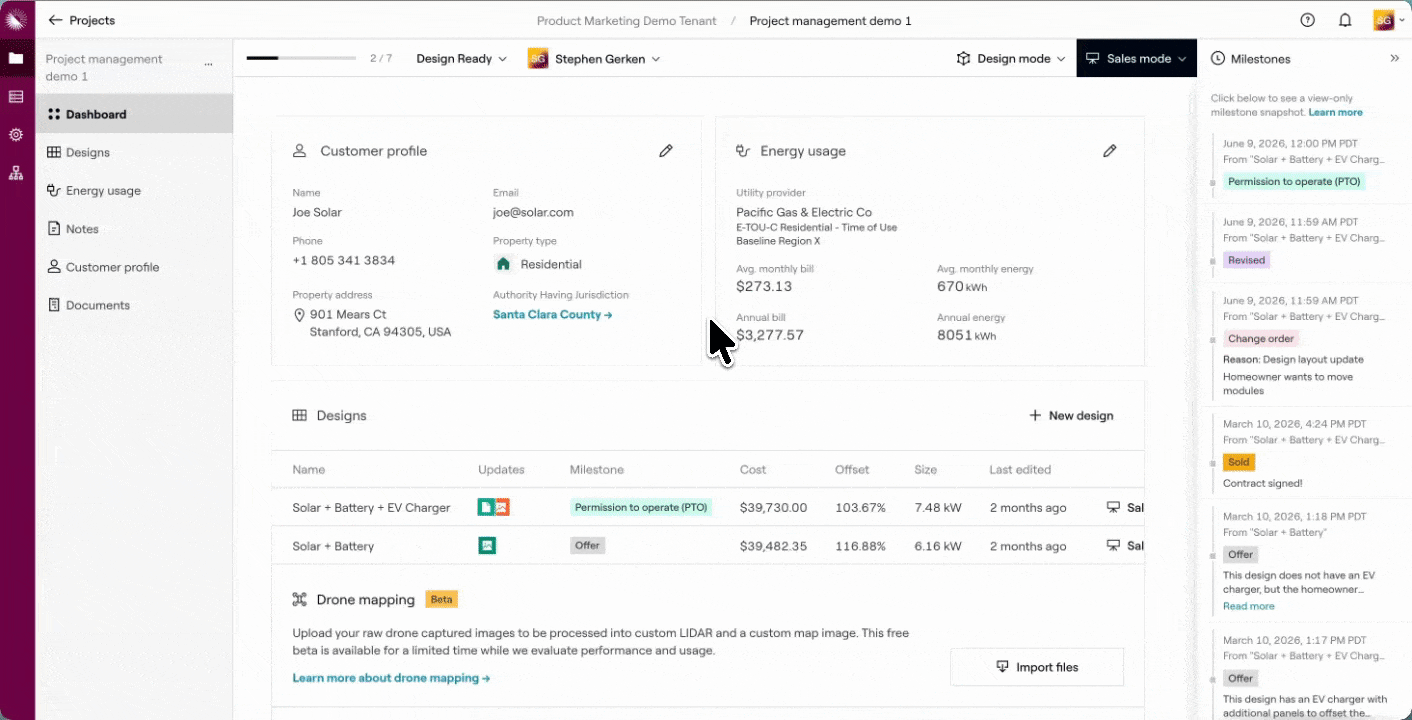Open Notes in the sidebar
The image size is (1412, 720).
point(134,229)
